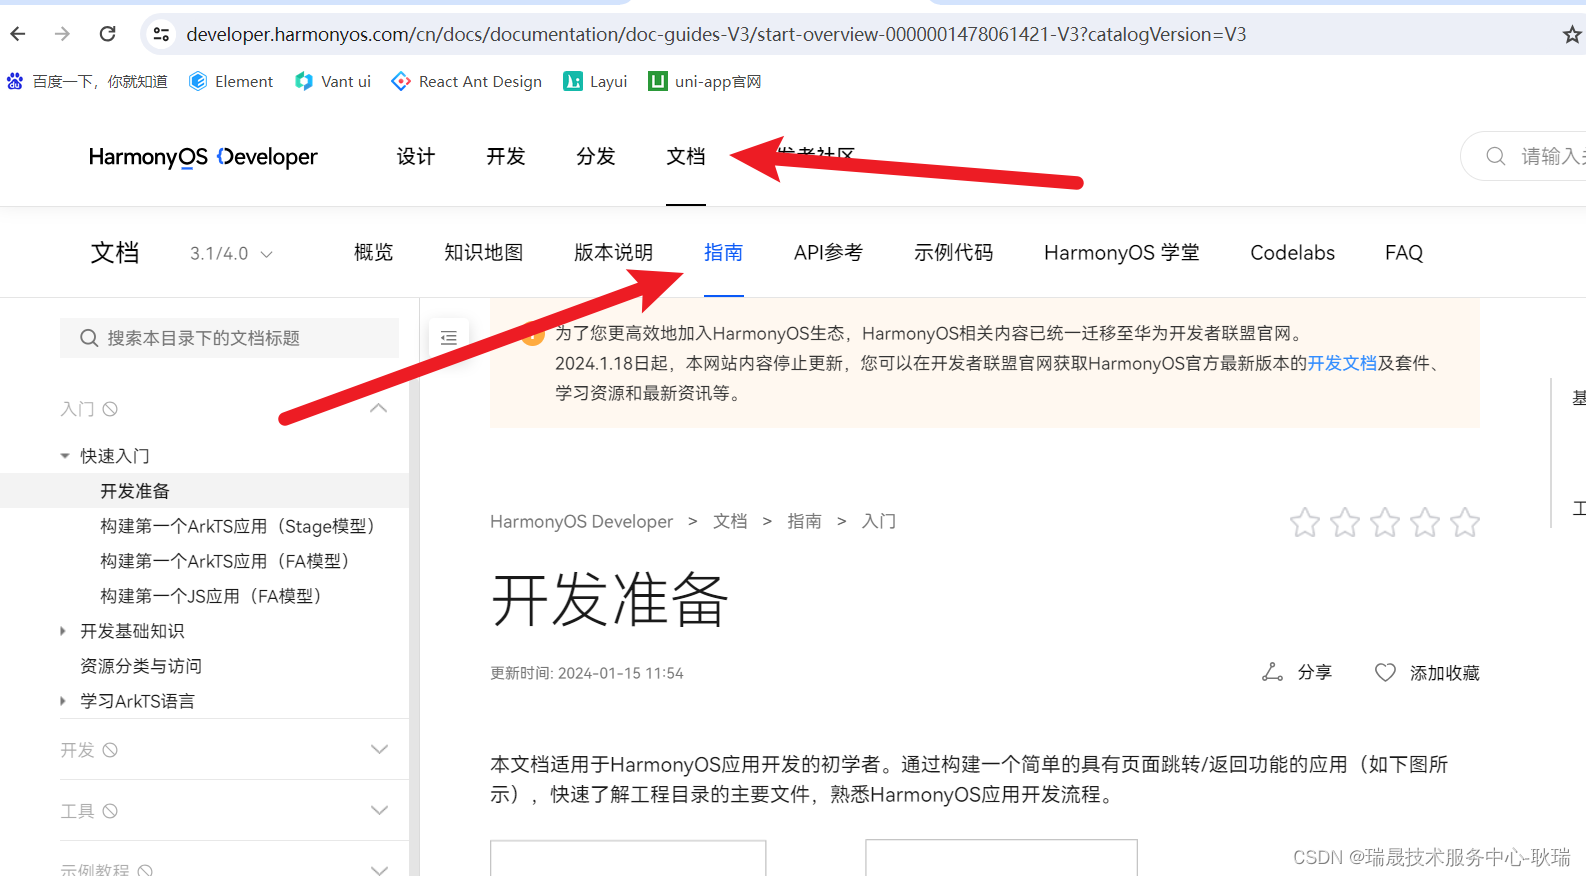Viewport: 1586px width, 876px height.
Task: Click the site search box at top right
Action: click(1525, 156)
